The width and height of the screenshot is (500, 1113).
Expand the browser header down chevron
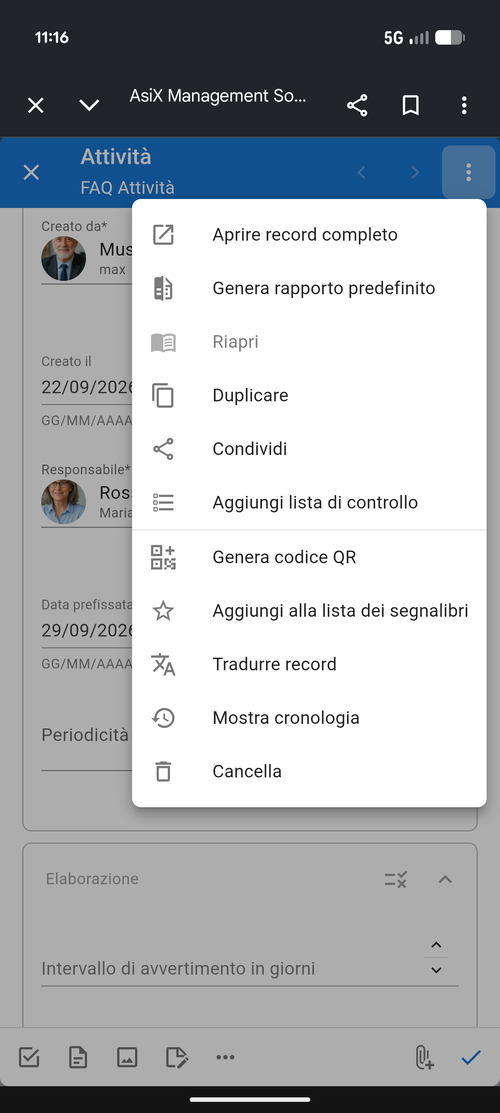(x=89, y=106)
